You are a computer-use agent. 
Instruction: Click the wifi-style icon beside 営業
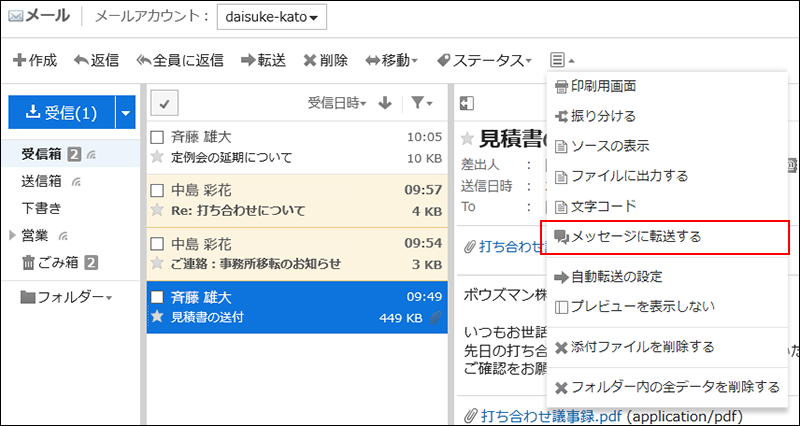(x=64, y=236)
